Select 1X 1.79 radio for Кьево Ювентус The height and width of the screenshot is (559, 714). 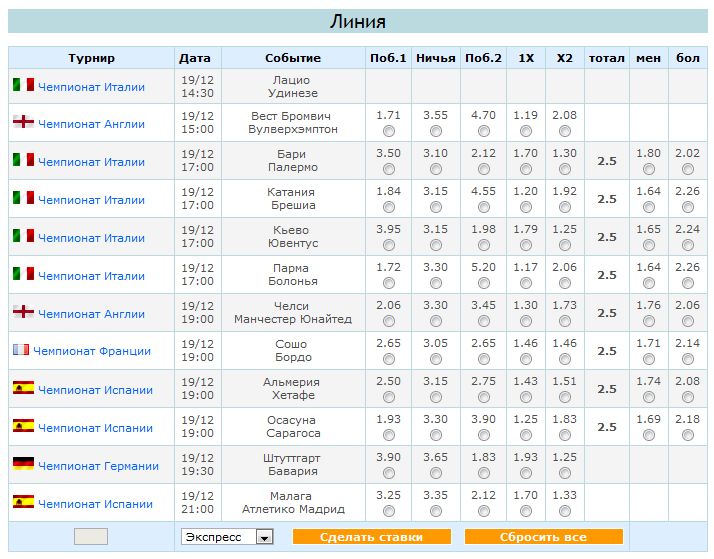coord(526,245)
